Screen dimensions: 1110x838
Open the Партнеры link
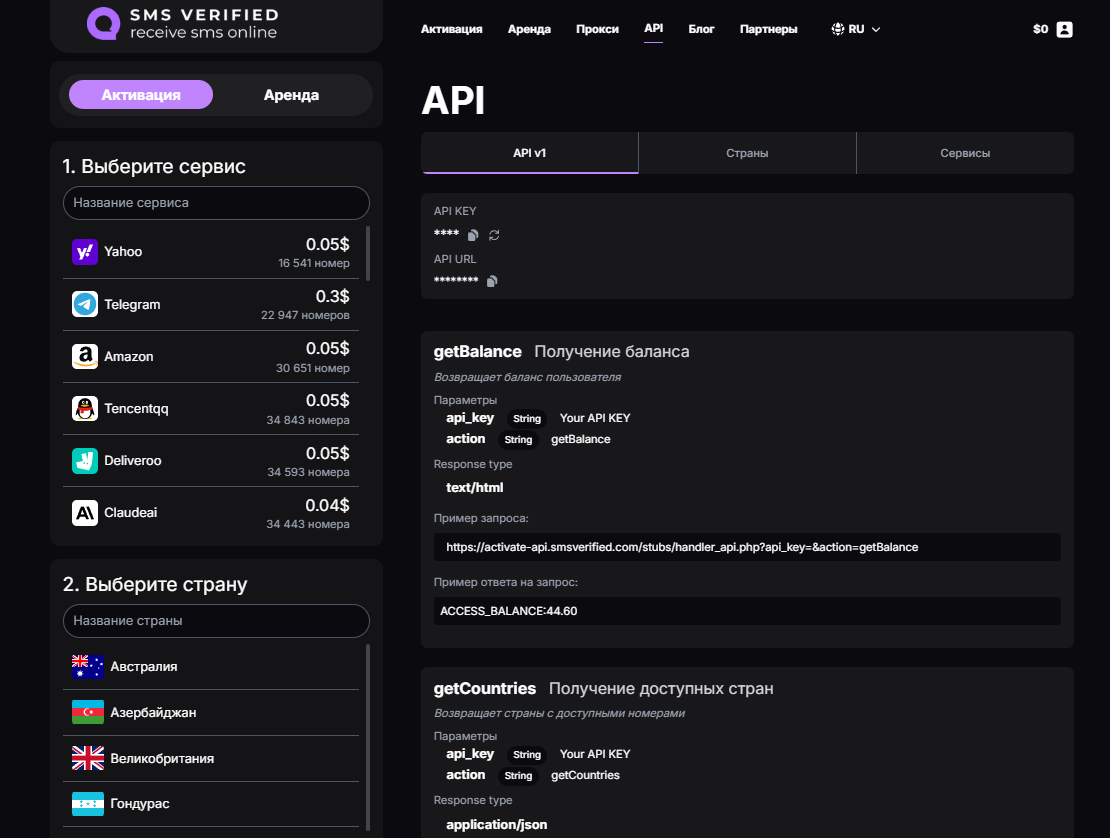point(768,29)
